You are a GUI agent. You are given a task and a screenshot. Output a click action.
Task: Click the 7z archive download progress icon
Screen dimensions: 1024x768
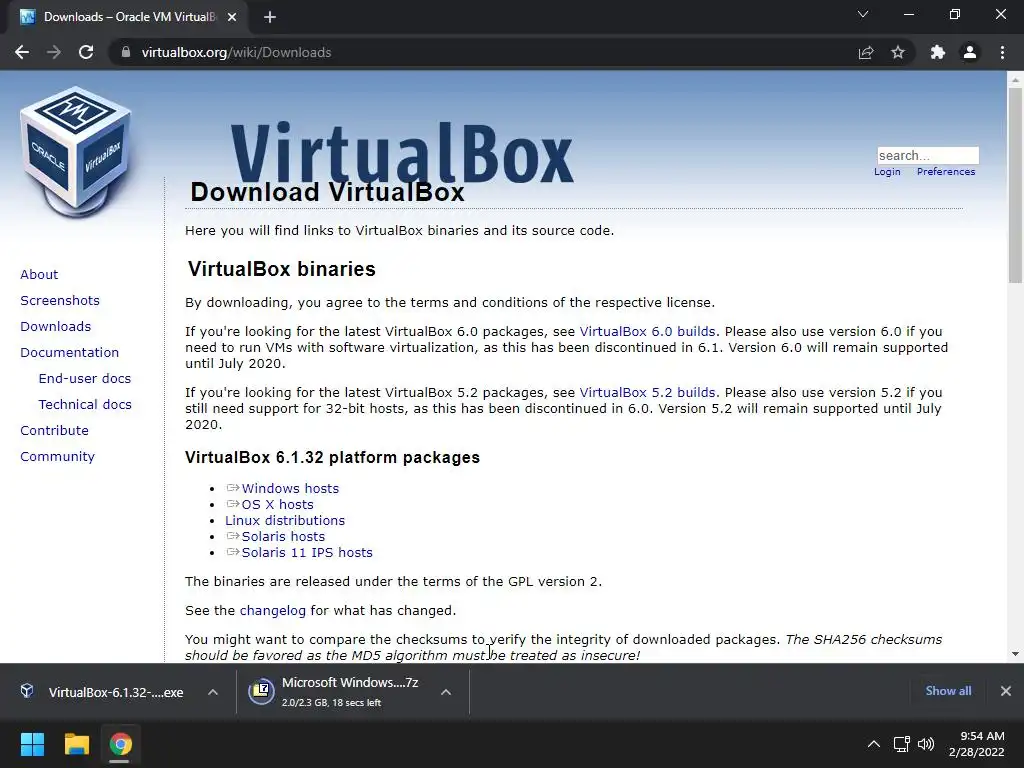click(261, 692)
